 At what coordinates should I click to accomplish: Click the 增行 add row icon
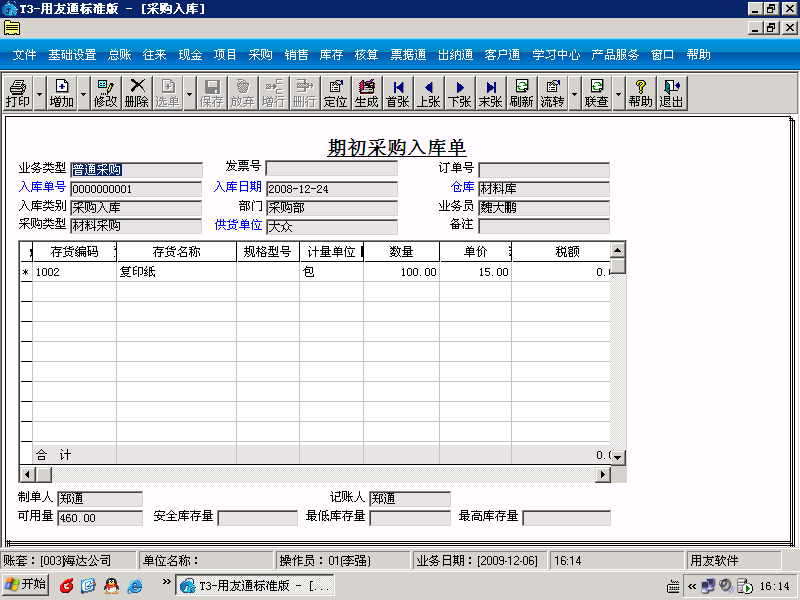coord(273,93)
